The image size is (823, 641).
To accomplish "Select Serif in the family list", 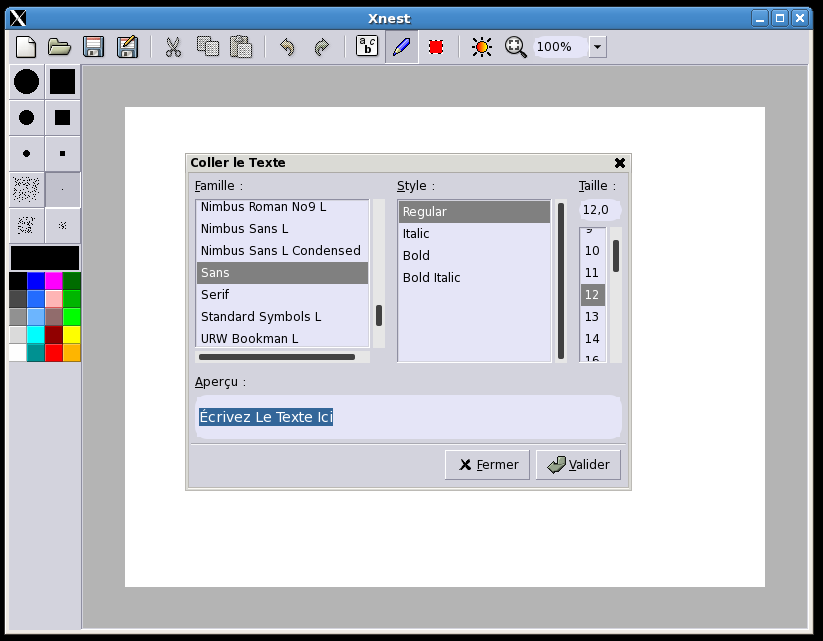I will click(215, 295).
